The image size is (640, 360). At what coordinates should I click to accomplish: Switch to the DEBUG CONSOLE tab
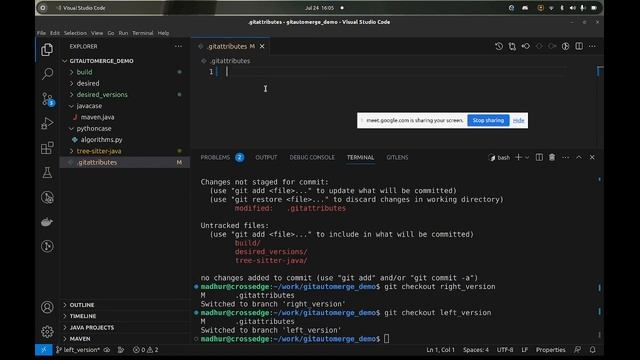pyautogui.click(x=312, y=158)
